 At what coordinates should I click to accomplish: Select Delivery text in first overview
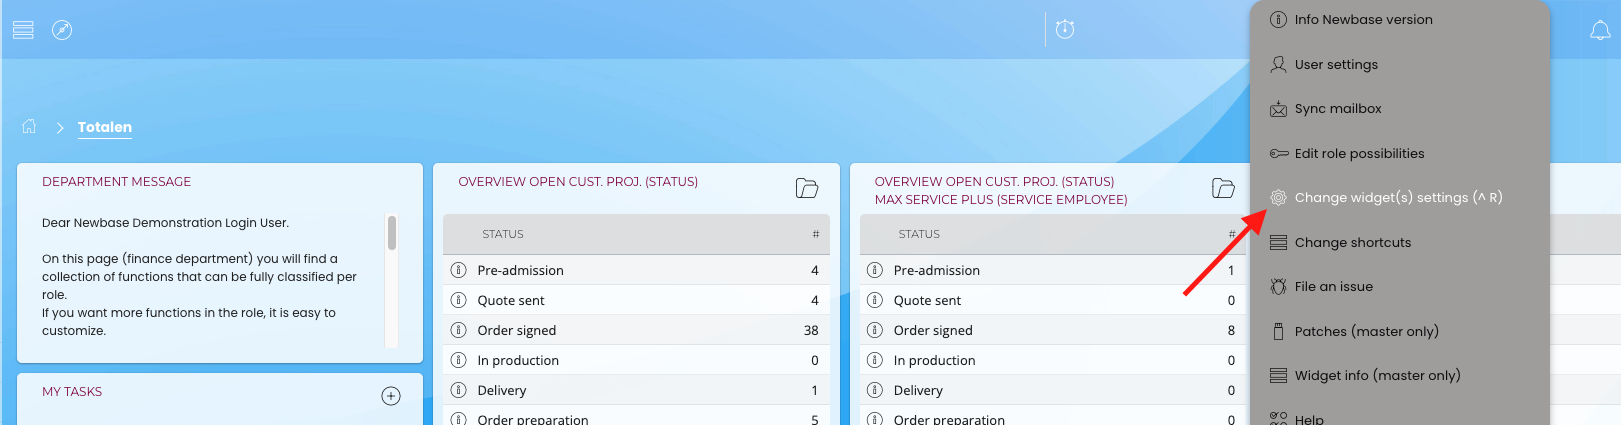(502, 390)
